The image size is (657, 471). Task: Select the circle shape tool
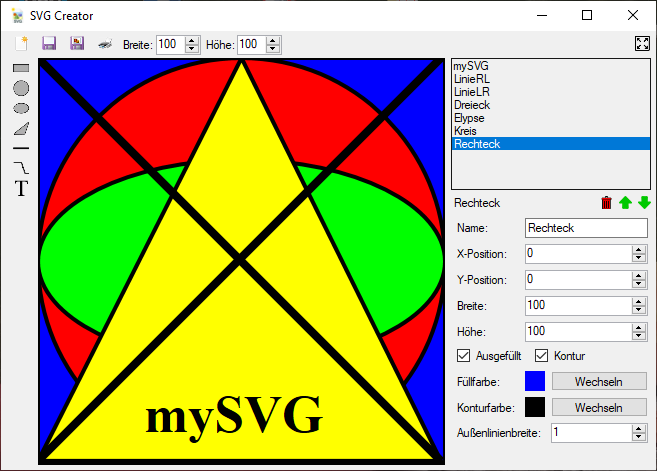(20, 88)
